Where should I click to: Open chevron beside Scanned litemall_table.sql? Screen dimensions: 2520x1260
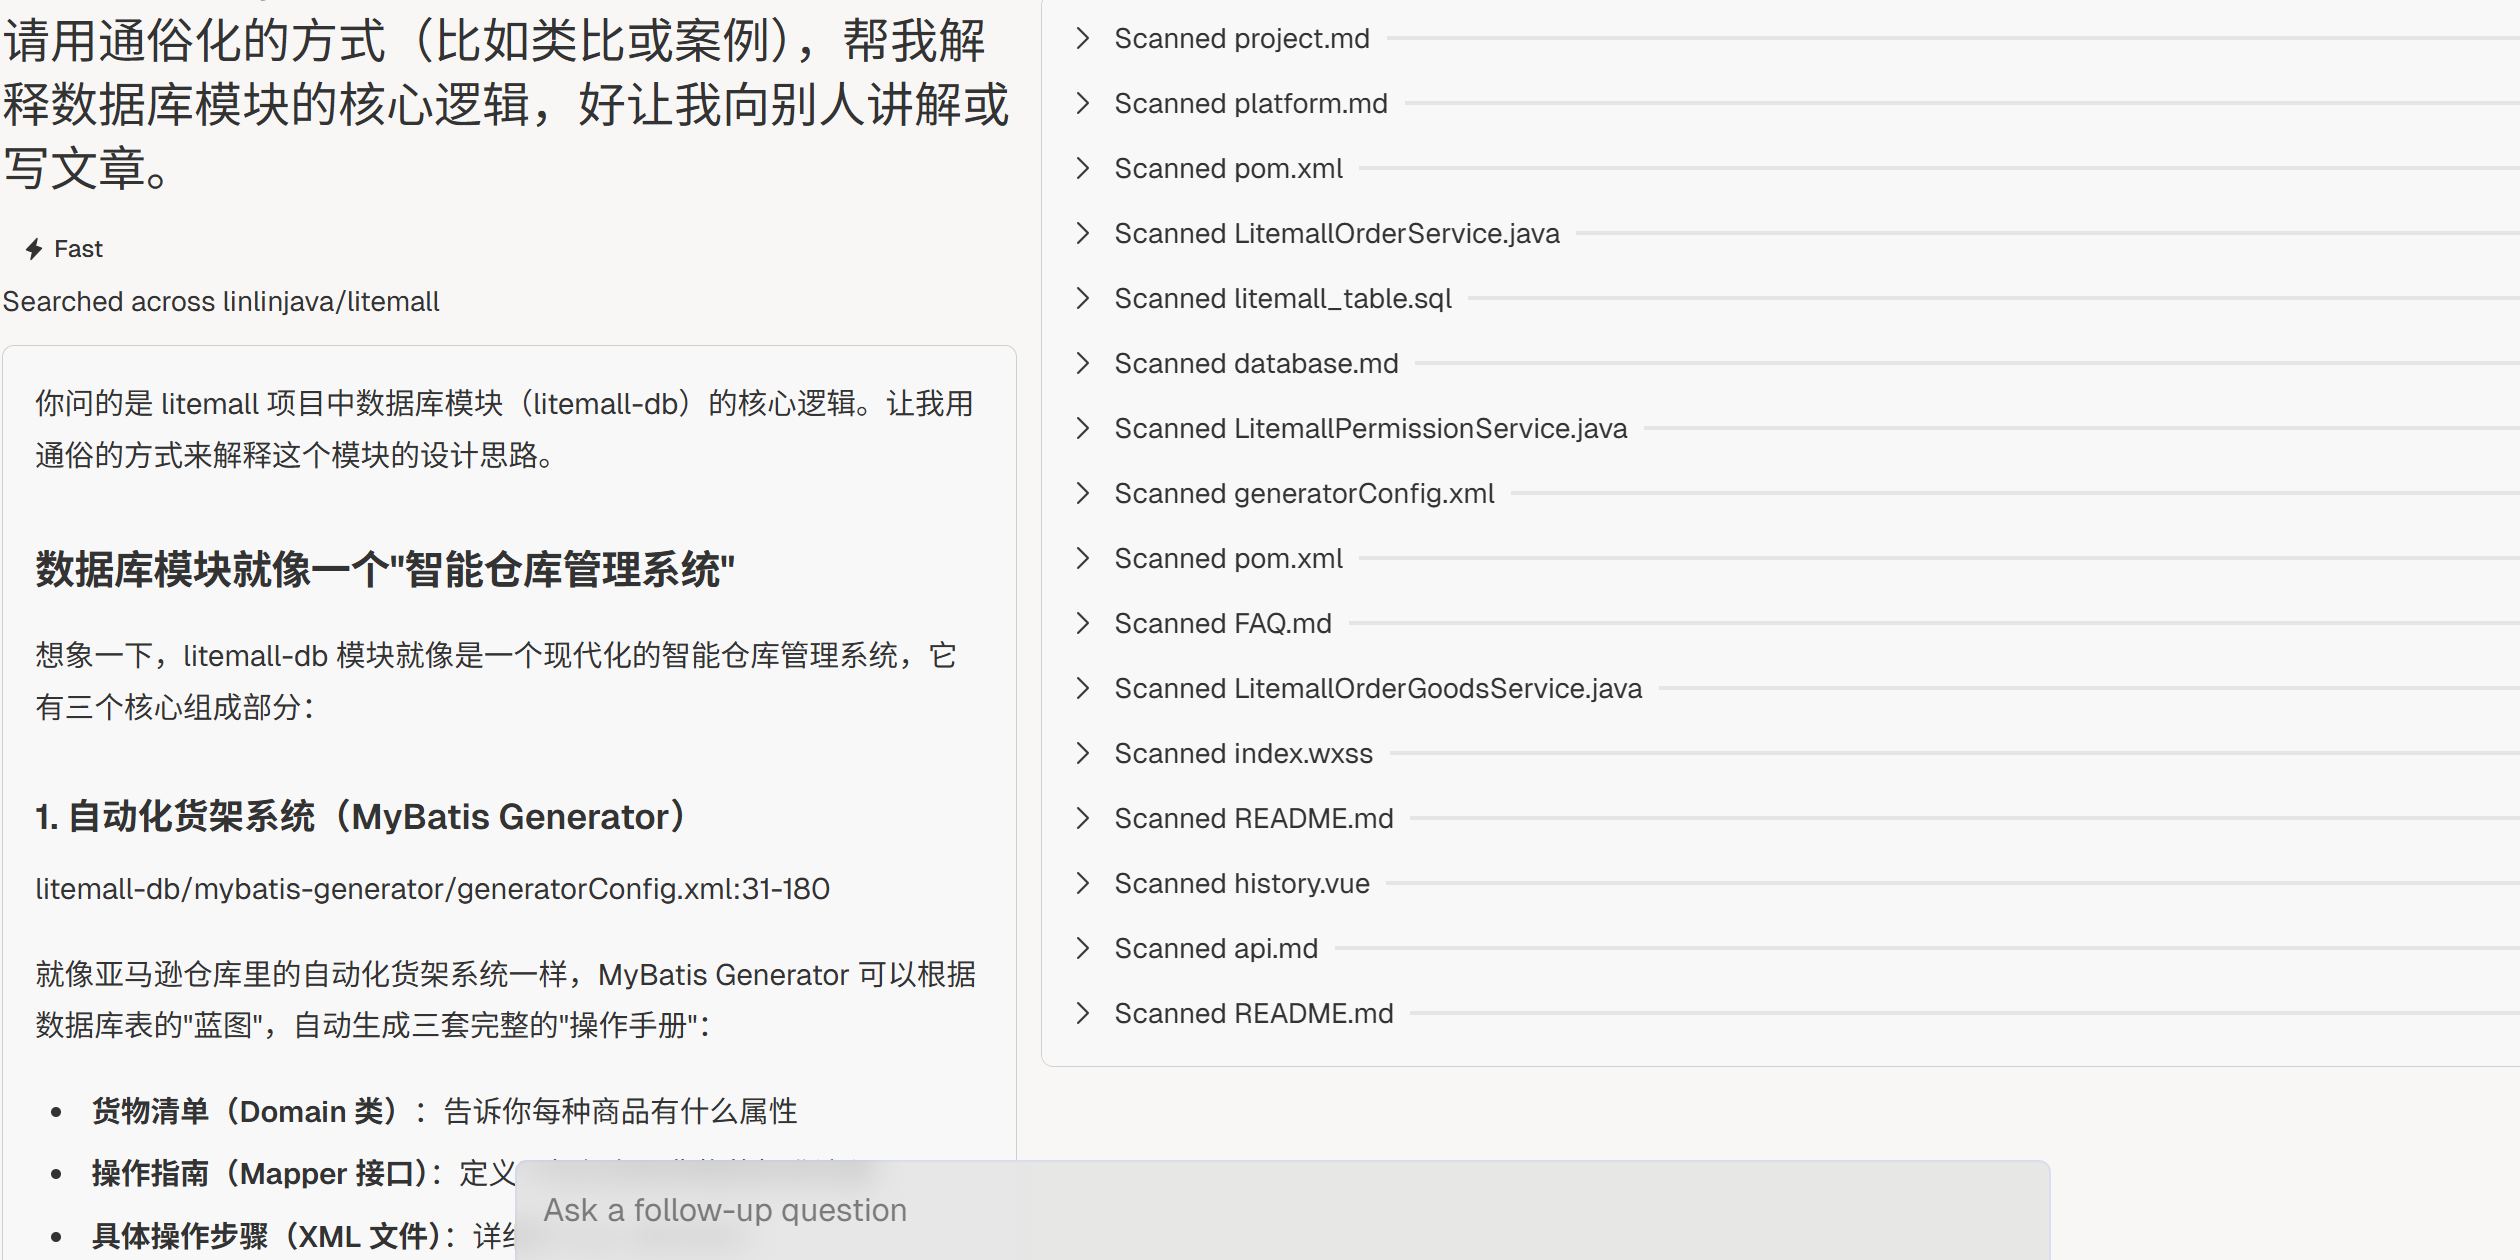[1082, 298]
